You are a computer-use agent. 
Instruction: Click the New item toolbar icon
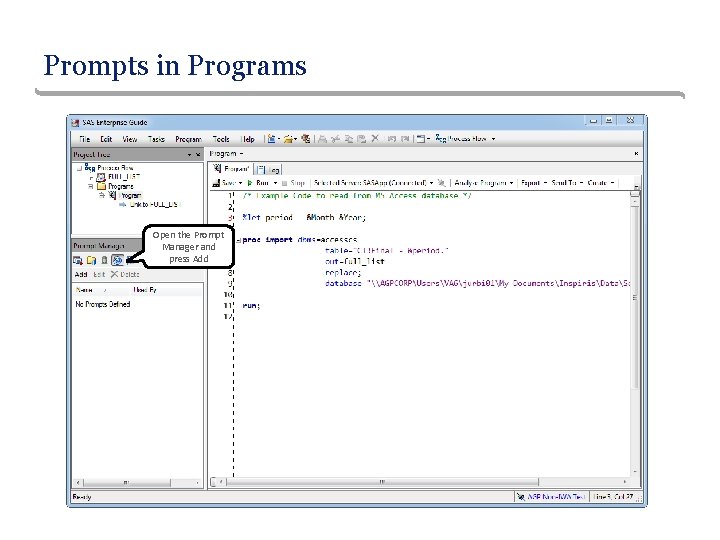point(271,139)
